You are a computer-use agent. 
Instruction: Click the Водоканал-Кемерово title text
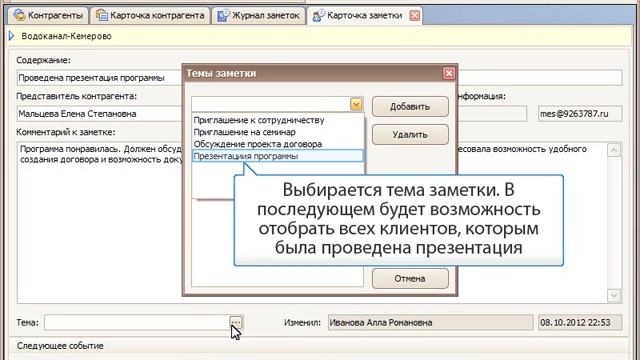tap(67, 36)
